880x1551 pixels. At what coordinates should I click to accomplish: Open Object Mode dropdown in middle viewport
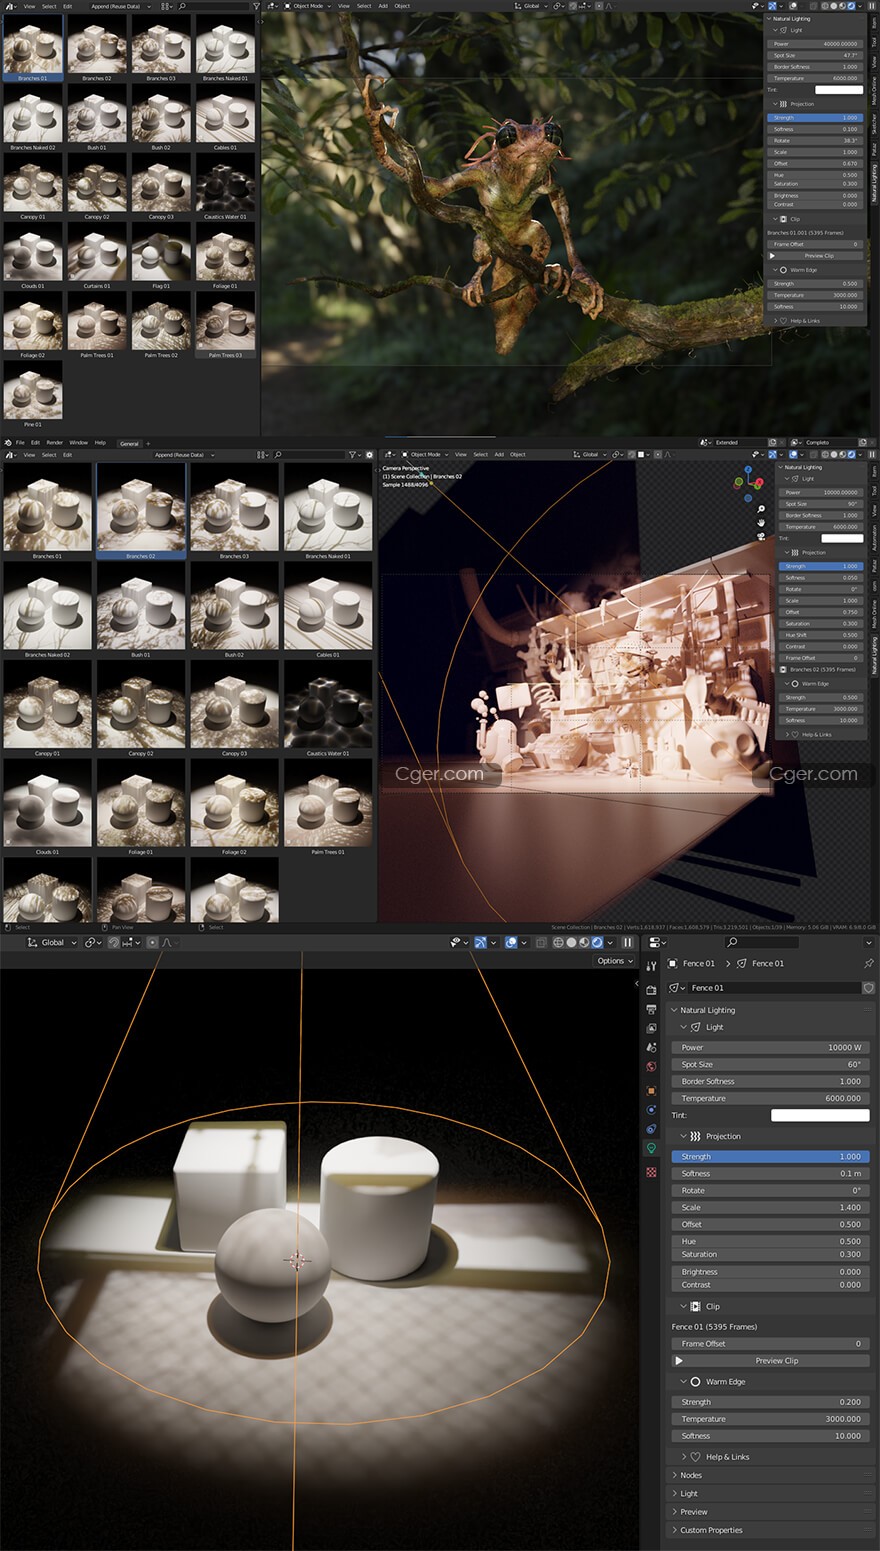[x=425, y=454]
